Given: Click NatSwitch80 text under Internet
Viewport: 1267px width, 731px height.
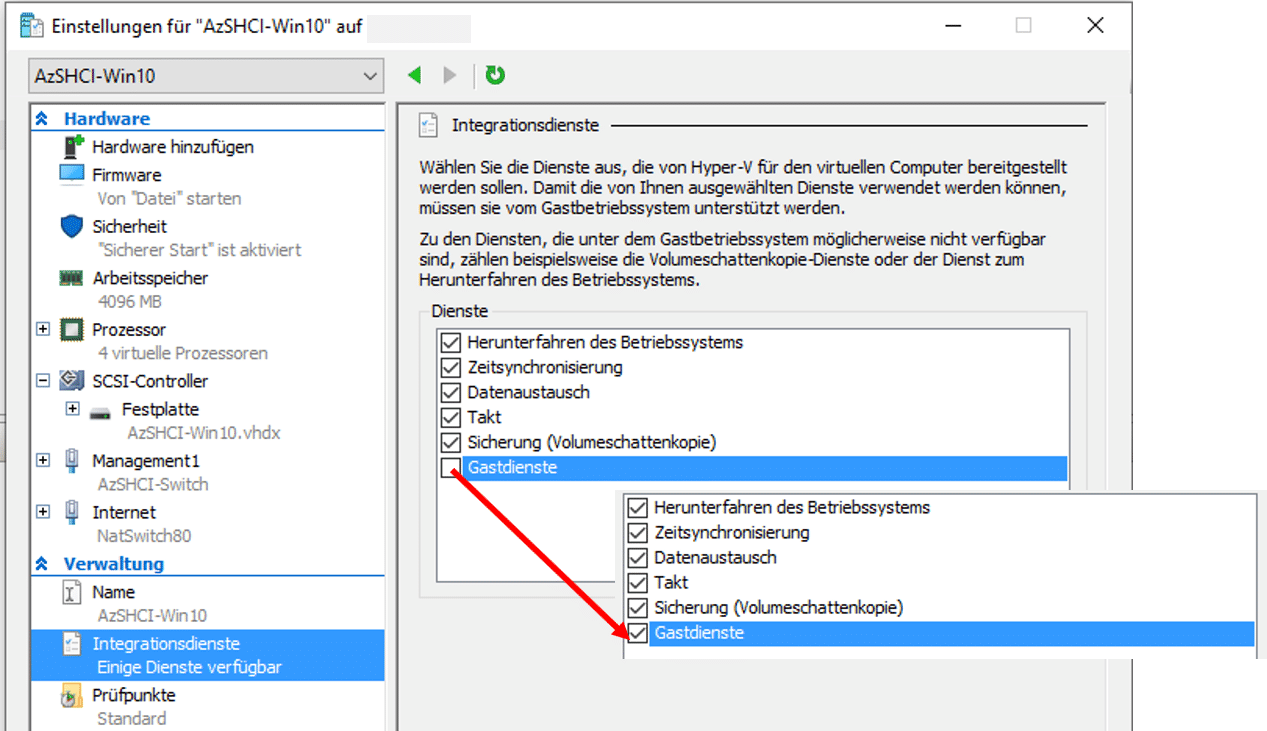Looking at the screenshot, I should point(144,536).
